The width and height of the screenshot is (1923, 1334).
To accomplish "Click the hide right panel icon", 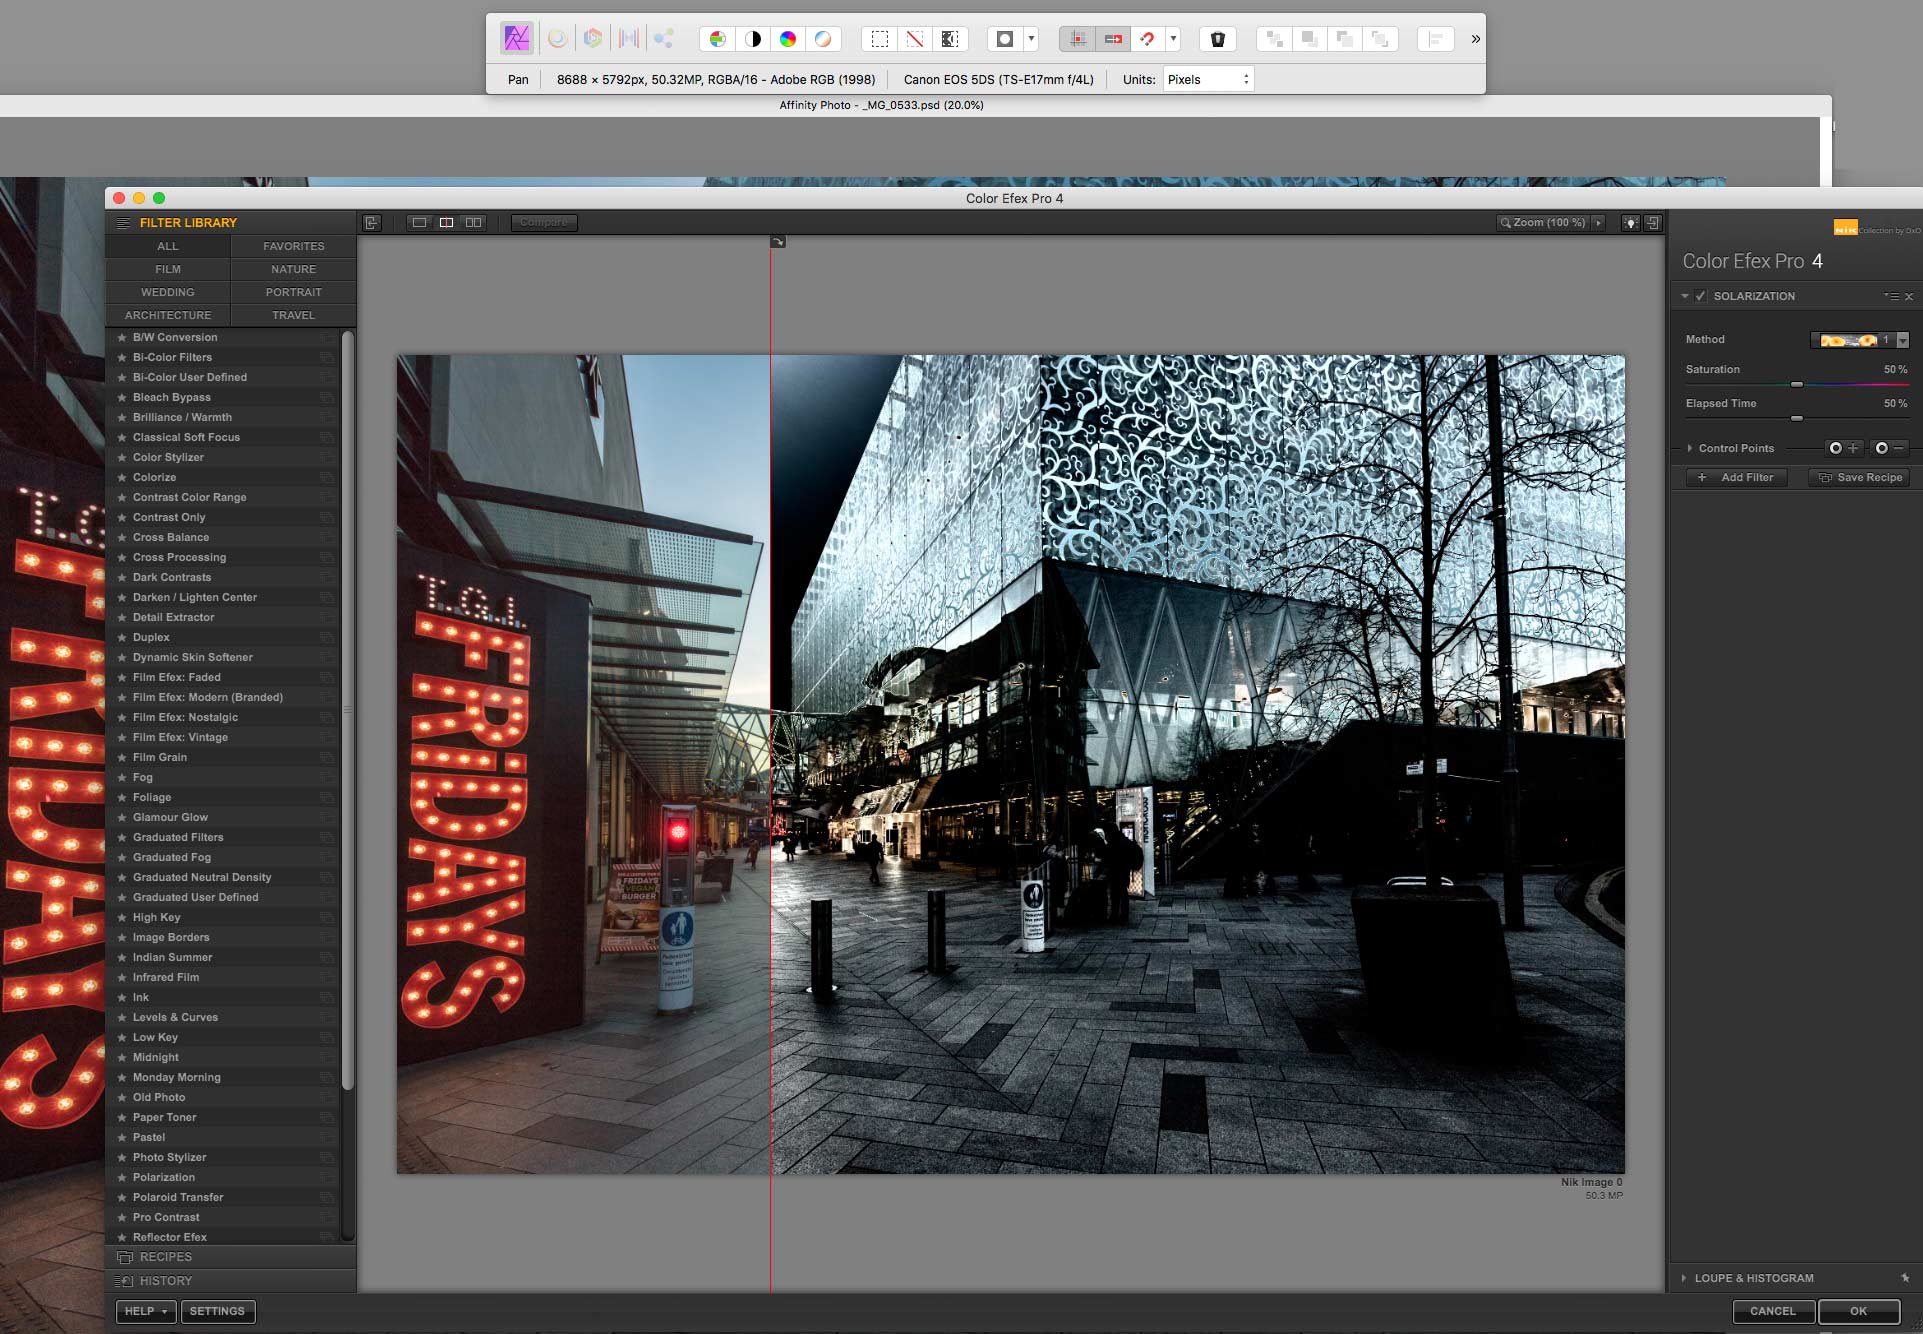I will tap(1653, 223).
